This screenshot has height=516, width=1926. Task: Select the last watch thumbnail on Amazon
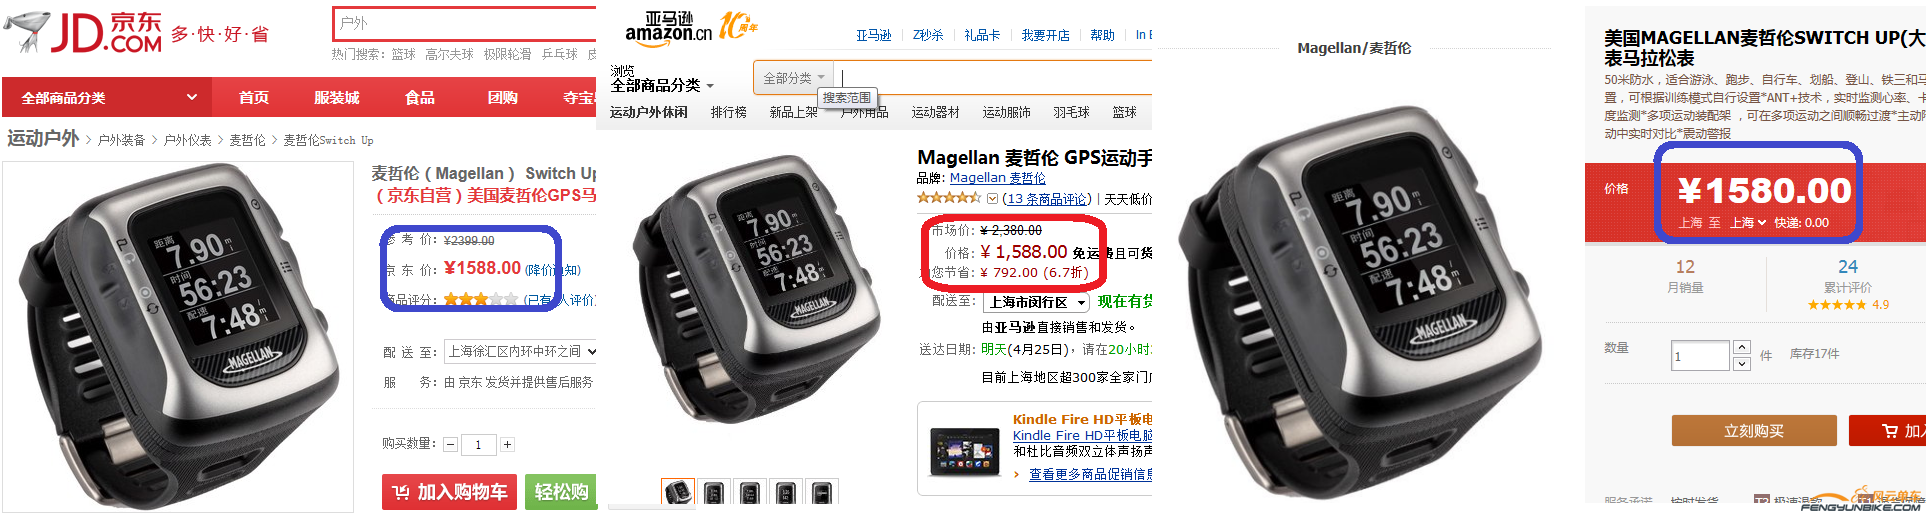[x=821, y=492]
